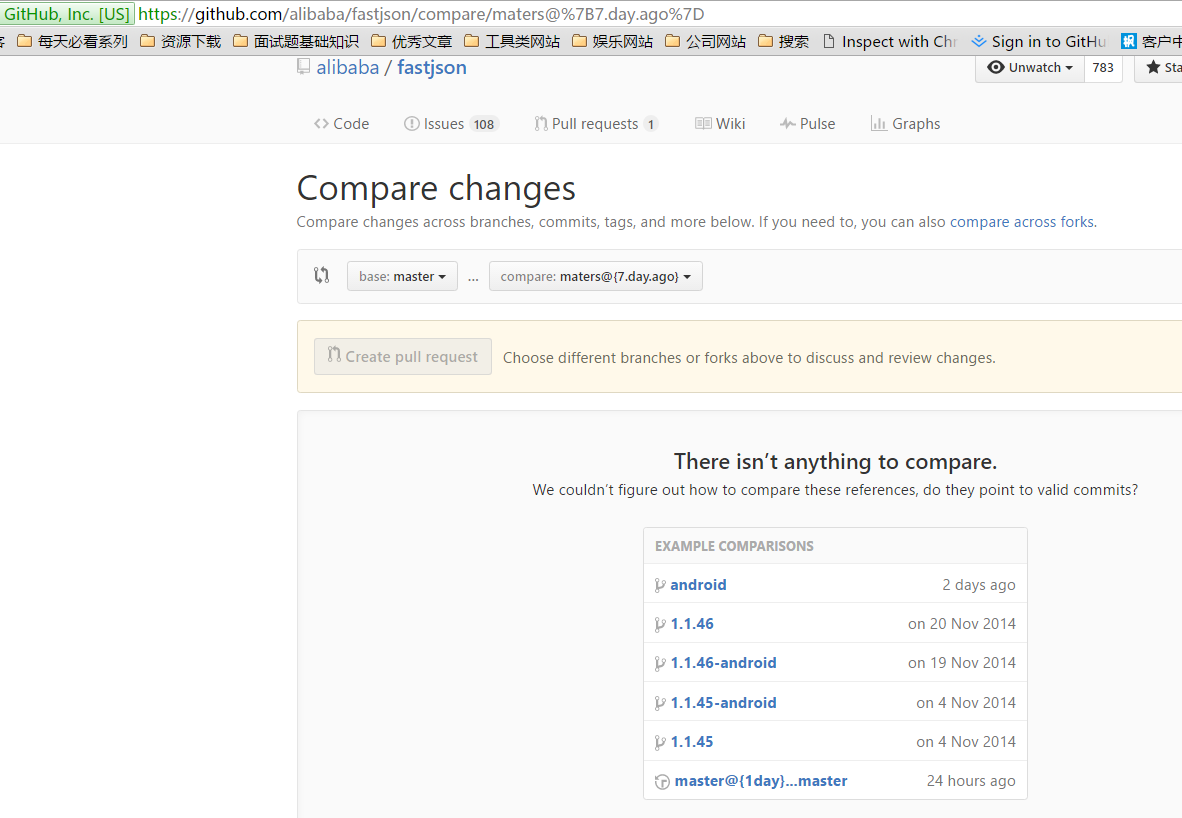Click the Create pull request button

coord(403,357)
